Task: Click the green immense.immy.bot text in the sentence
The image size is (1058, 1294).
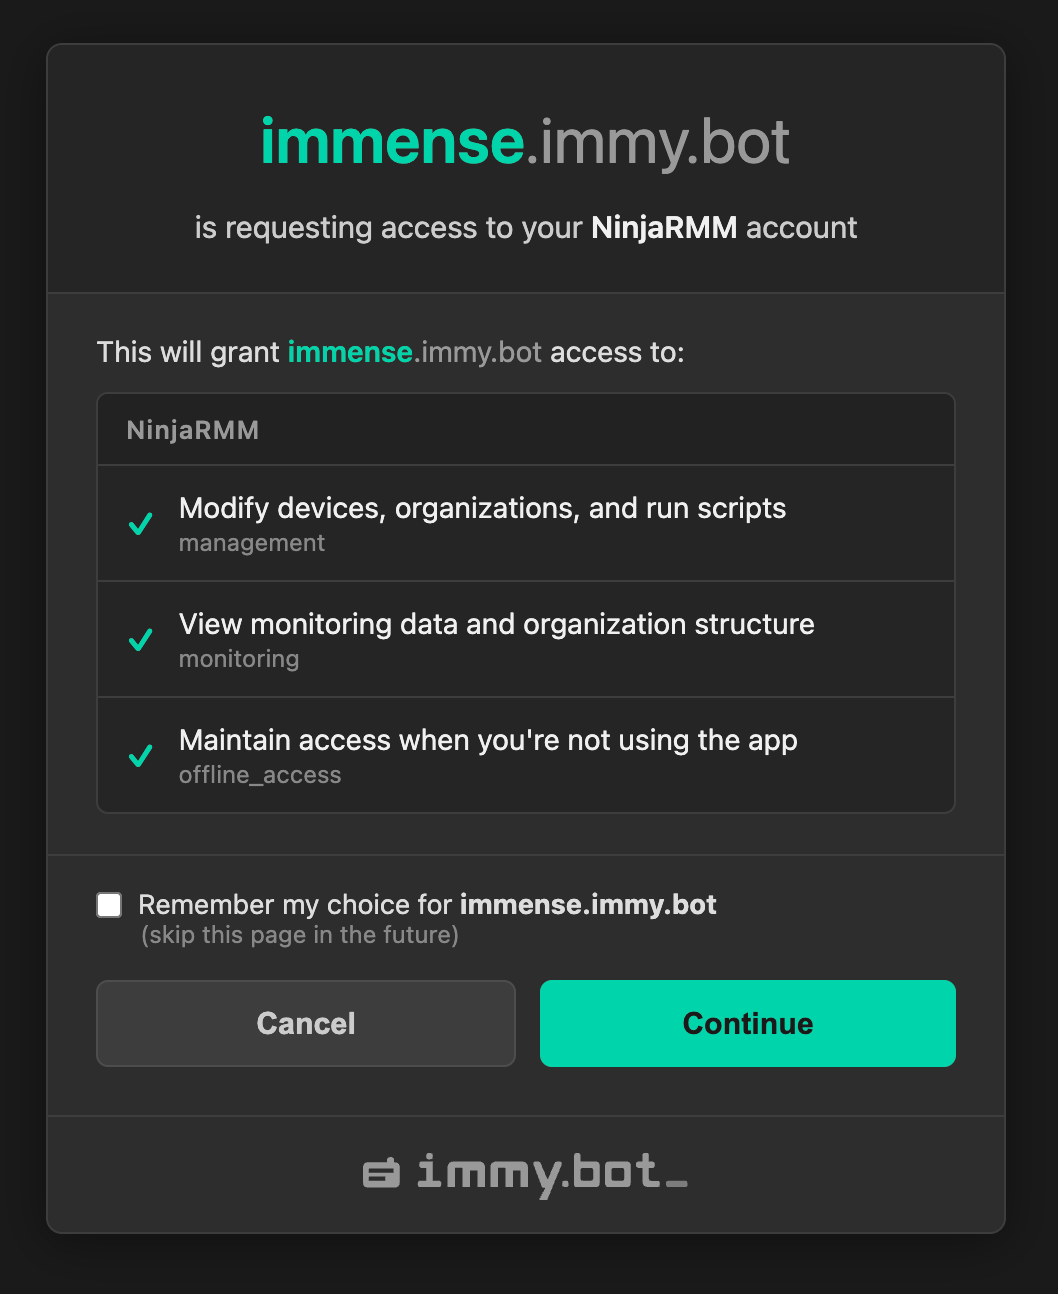Action: (349, 352)
